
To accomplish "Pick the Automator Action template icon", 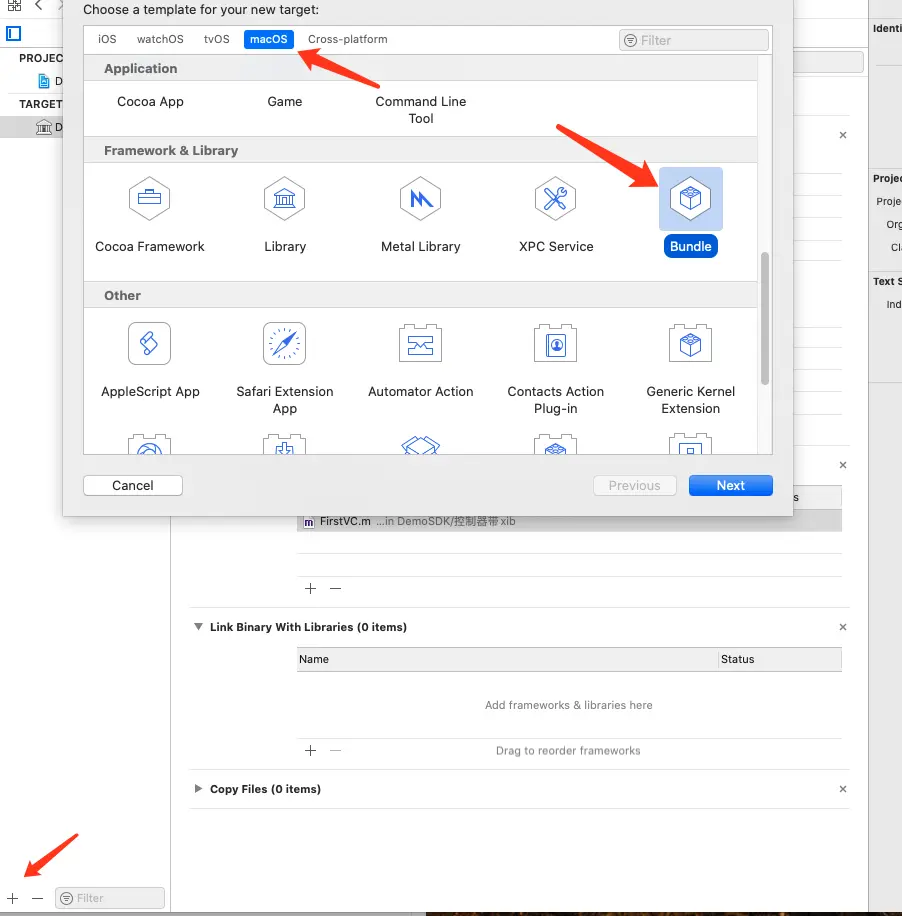I will pos(420,344).
